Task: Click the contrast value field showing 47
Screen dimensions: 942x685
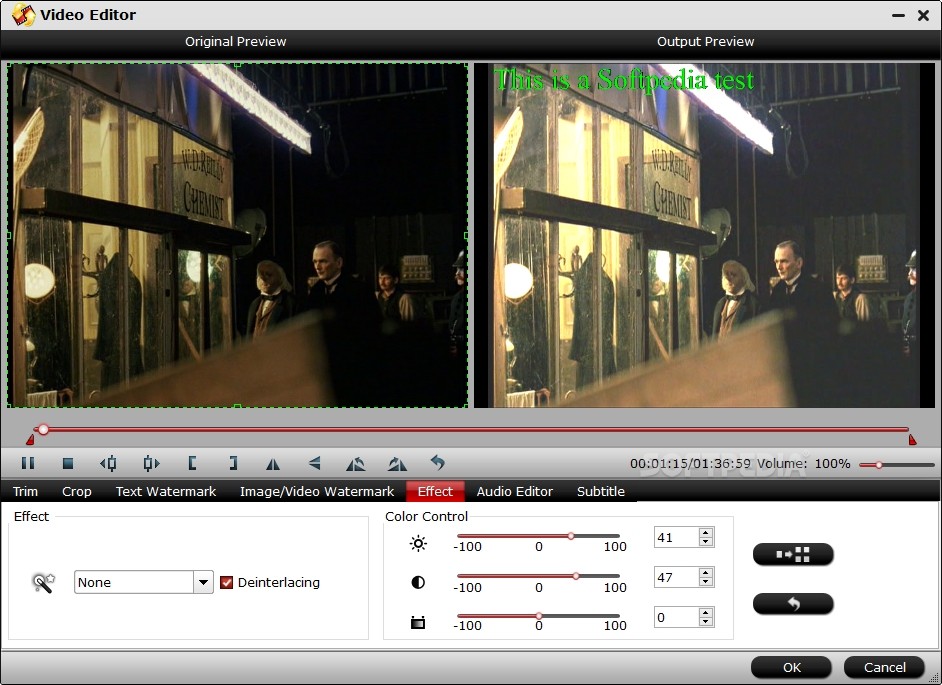Action: click(676, 577)
